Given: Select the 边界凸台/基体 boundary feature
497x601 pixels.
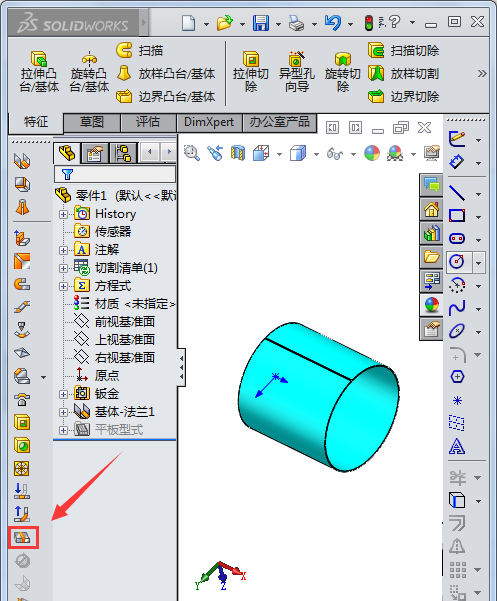Looking at the screenshot, I should pyautogui.click(x=166, y=96).
